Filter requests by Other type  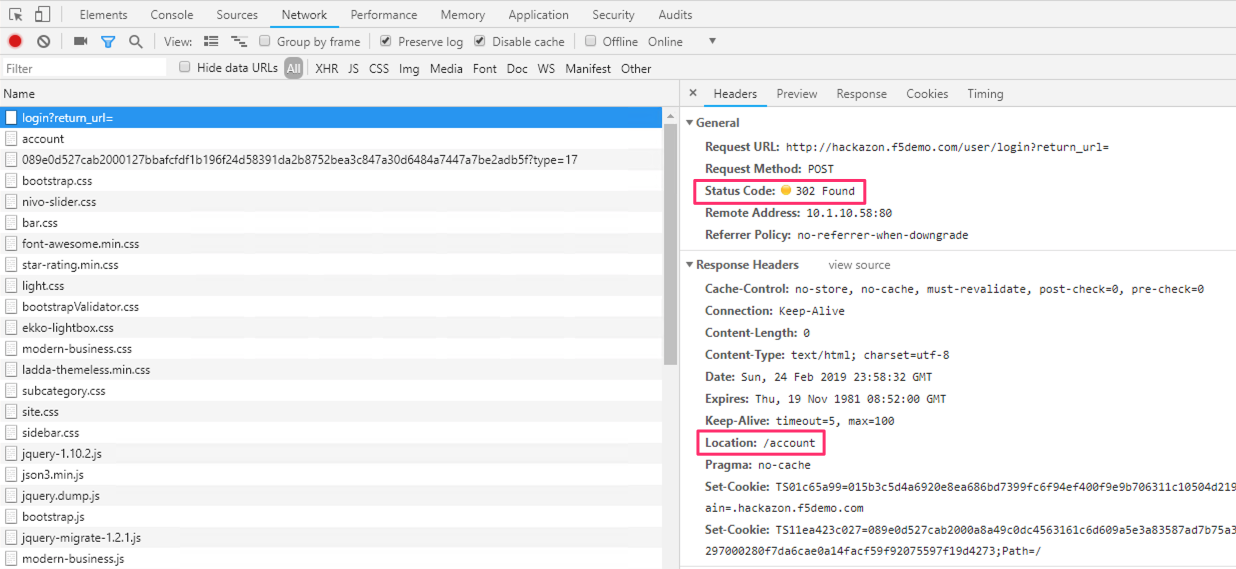pos(636,69)
